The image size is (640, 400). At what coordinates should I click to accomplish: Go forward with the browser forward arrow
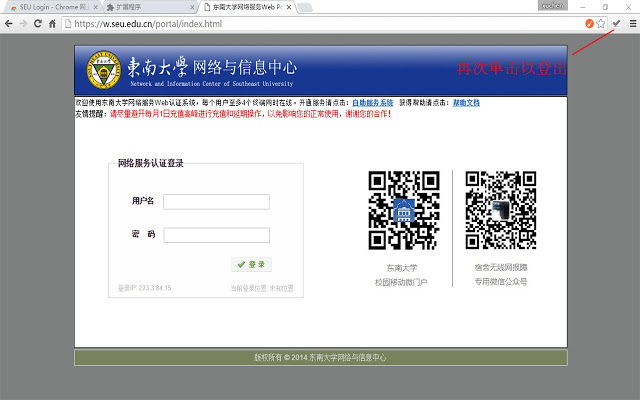23,24
